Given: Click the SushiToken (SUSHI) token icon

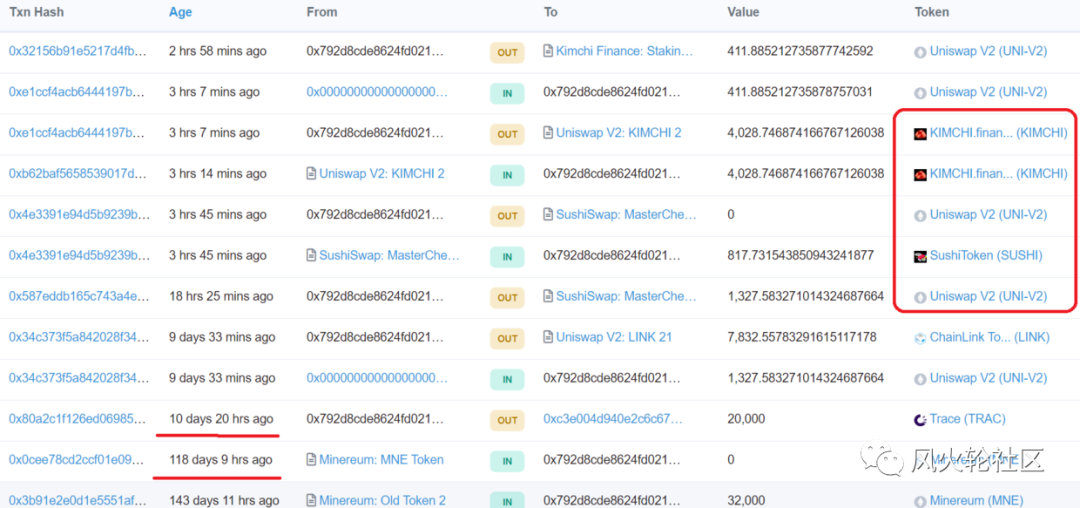Looking at the screenshot, I should (920, 256).
